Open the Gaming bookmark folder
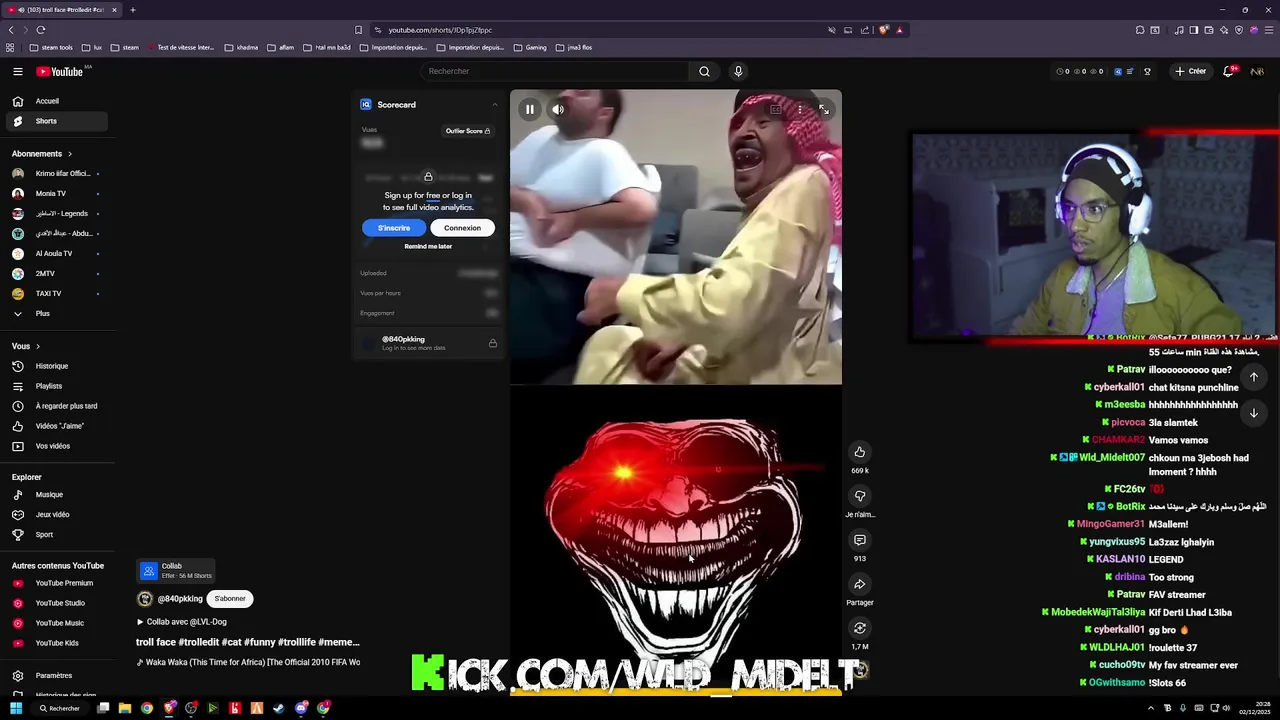This screenshot has width=1280, height=720. [530, 47]
